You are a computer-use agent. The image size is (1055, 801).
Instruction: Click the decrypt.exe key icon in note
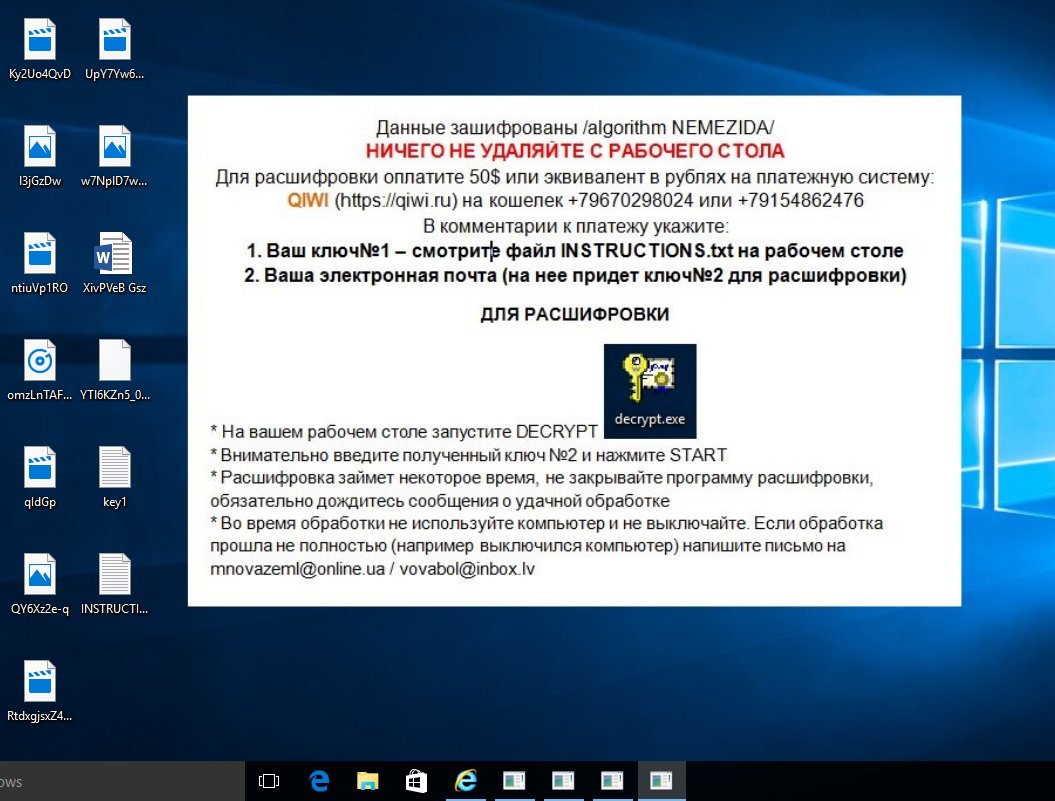[x=650, y=391]
